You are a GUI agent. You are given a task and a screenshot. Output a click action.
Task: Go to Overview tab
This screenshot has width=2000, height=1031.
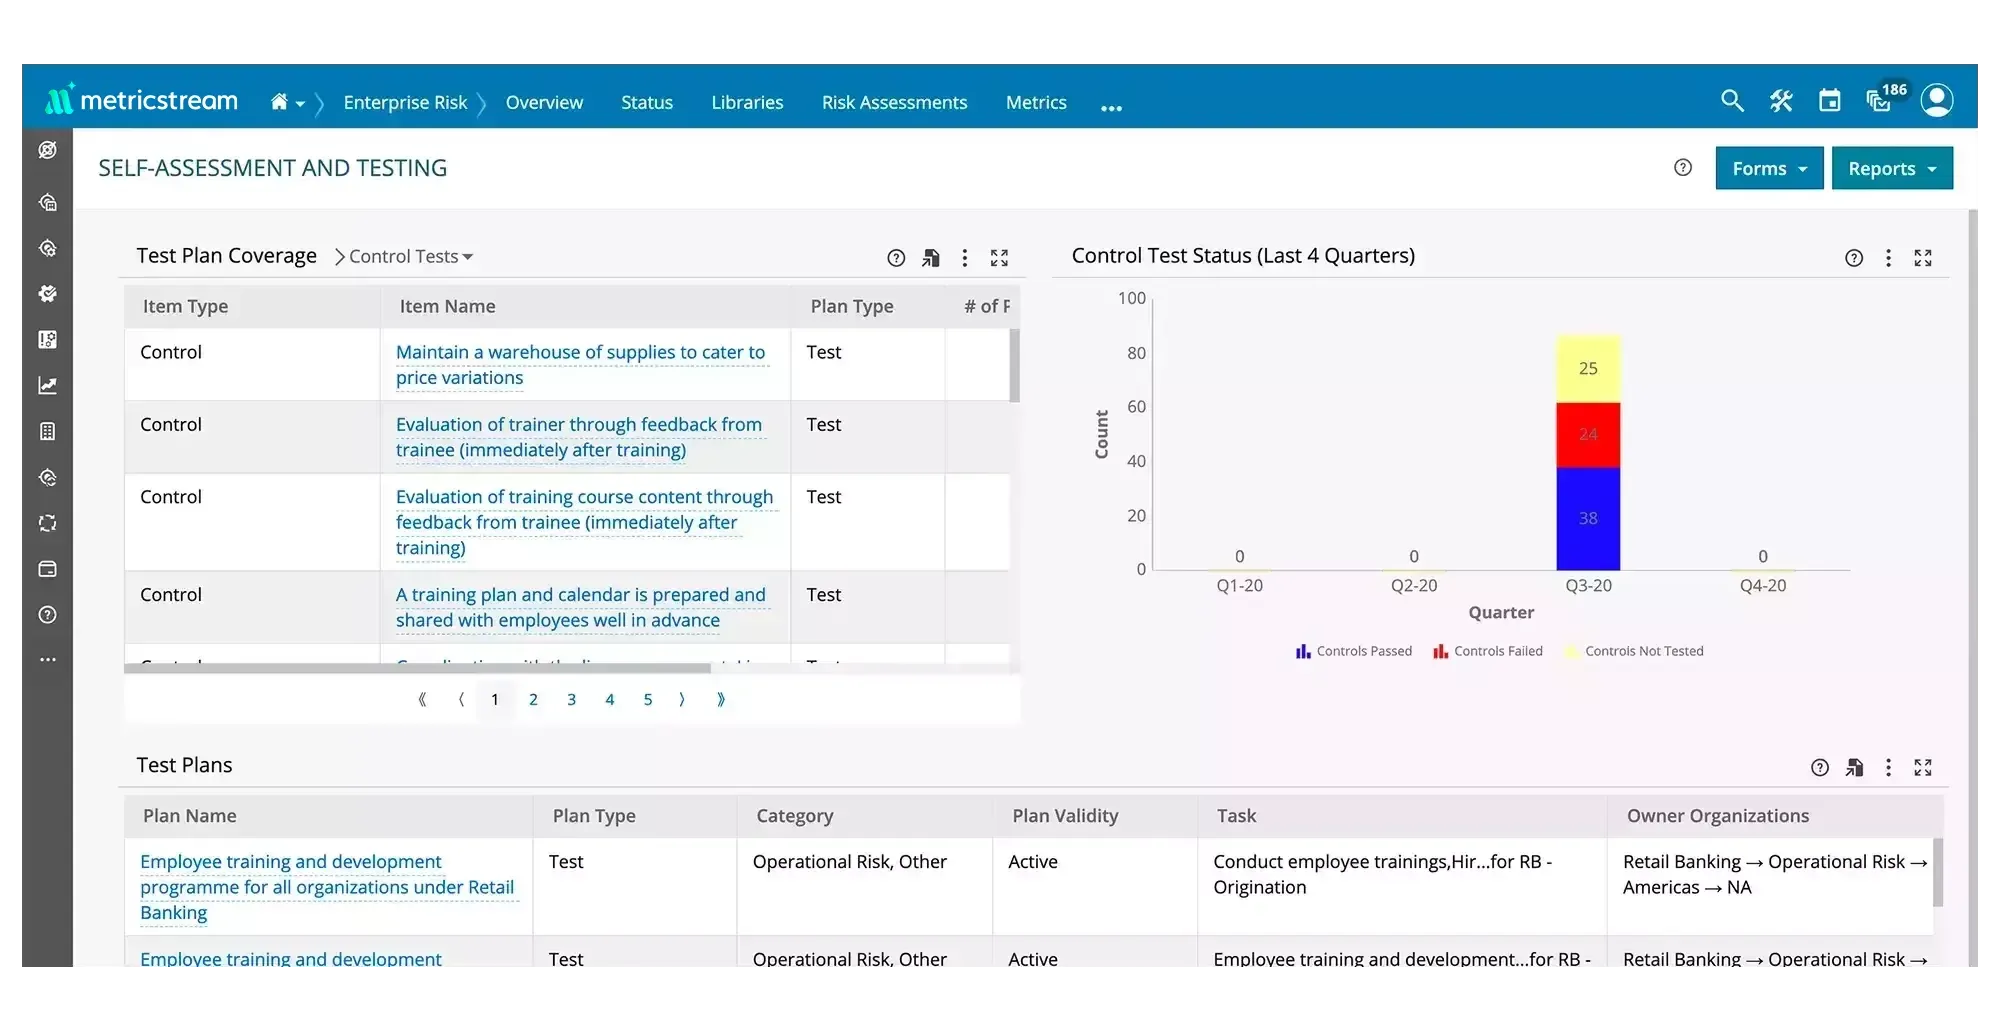(x=544, y=102)
